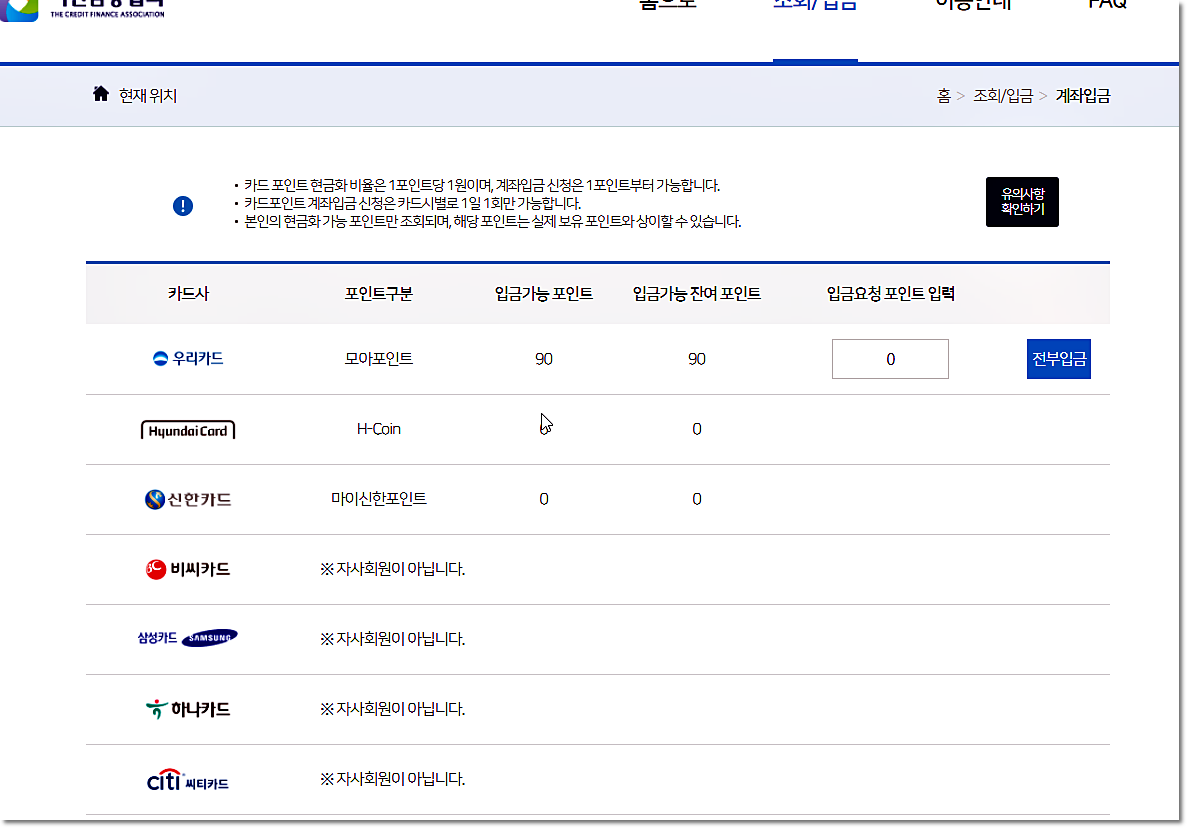Screen dimensions: 1187x828
Task: Click the 마이신한포인트 cell
Action: click(379, 499)
